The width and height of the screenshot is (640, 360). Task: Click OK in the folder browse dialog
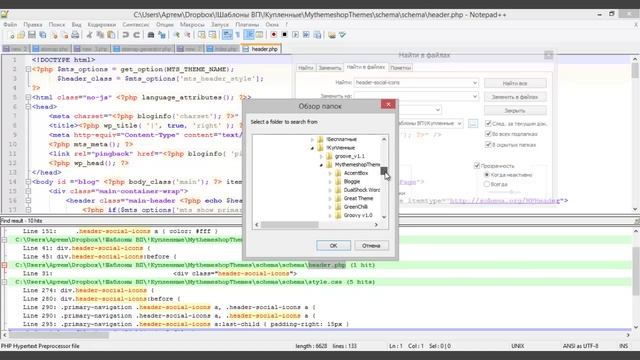(x=333, y=246)
